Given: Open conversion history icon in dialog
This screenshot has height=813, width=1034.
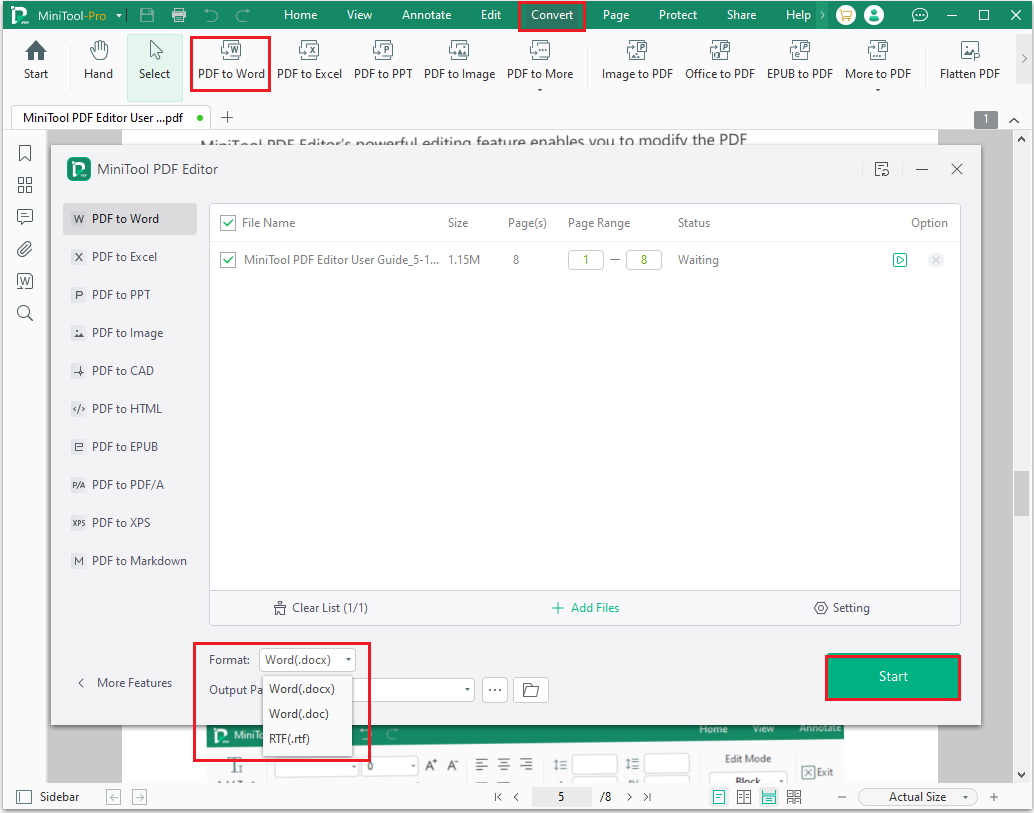Looking at the screenshot, I should click(x=882, y=169).
